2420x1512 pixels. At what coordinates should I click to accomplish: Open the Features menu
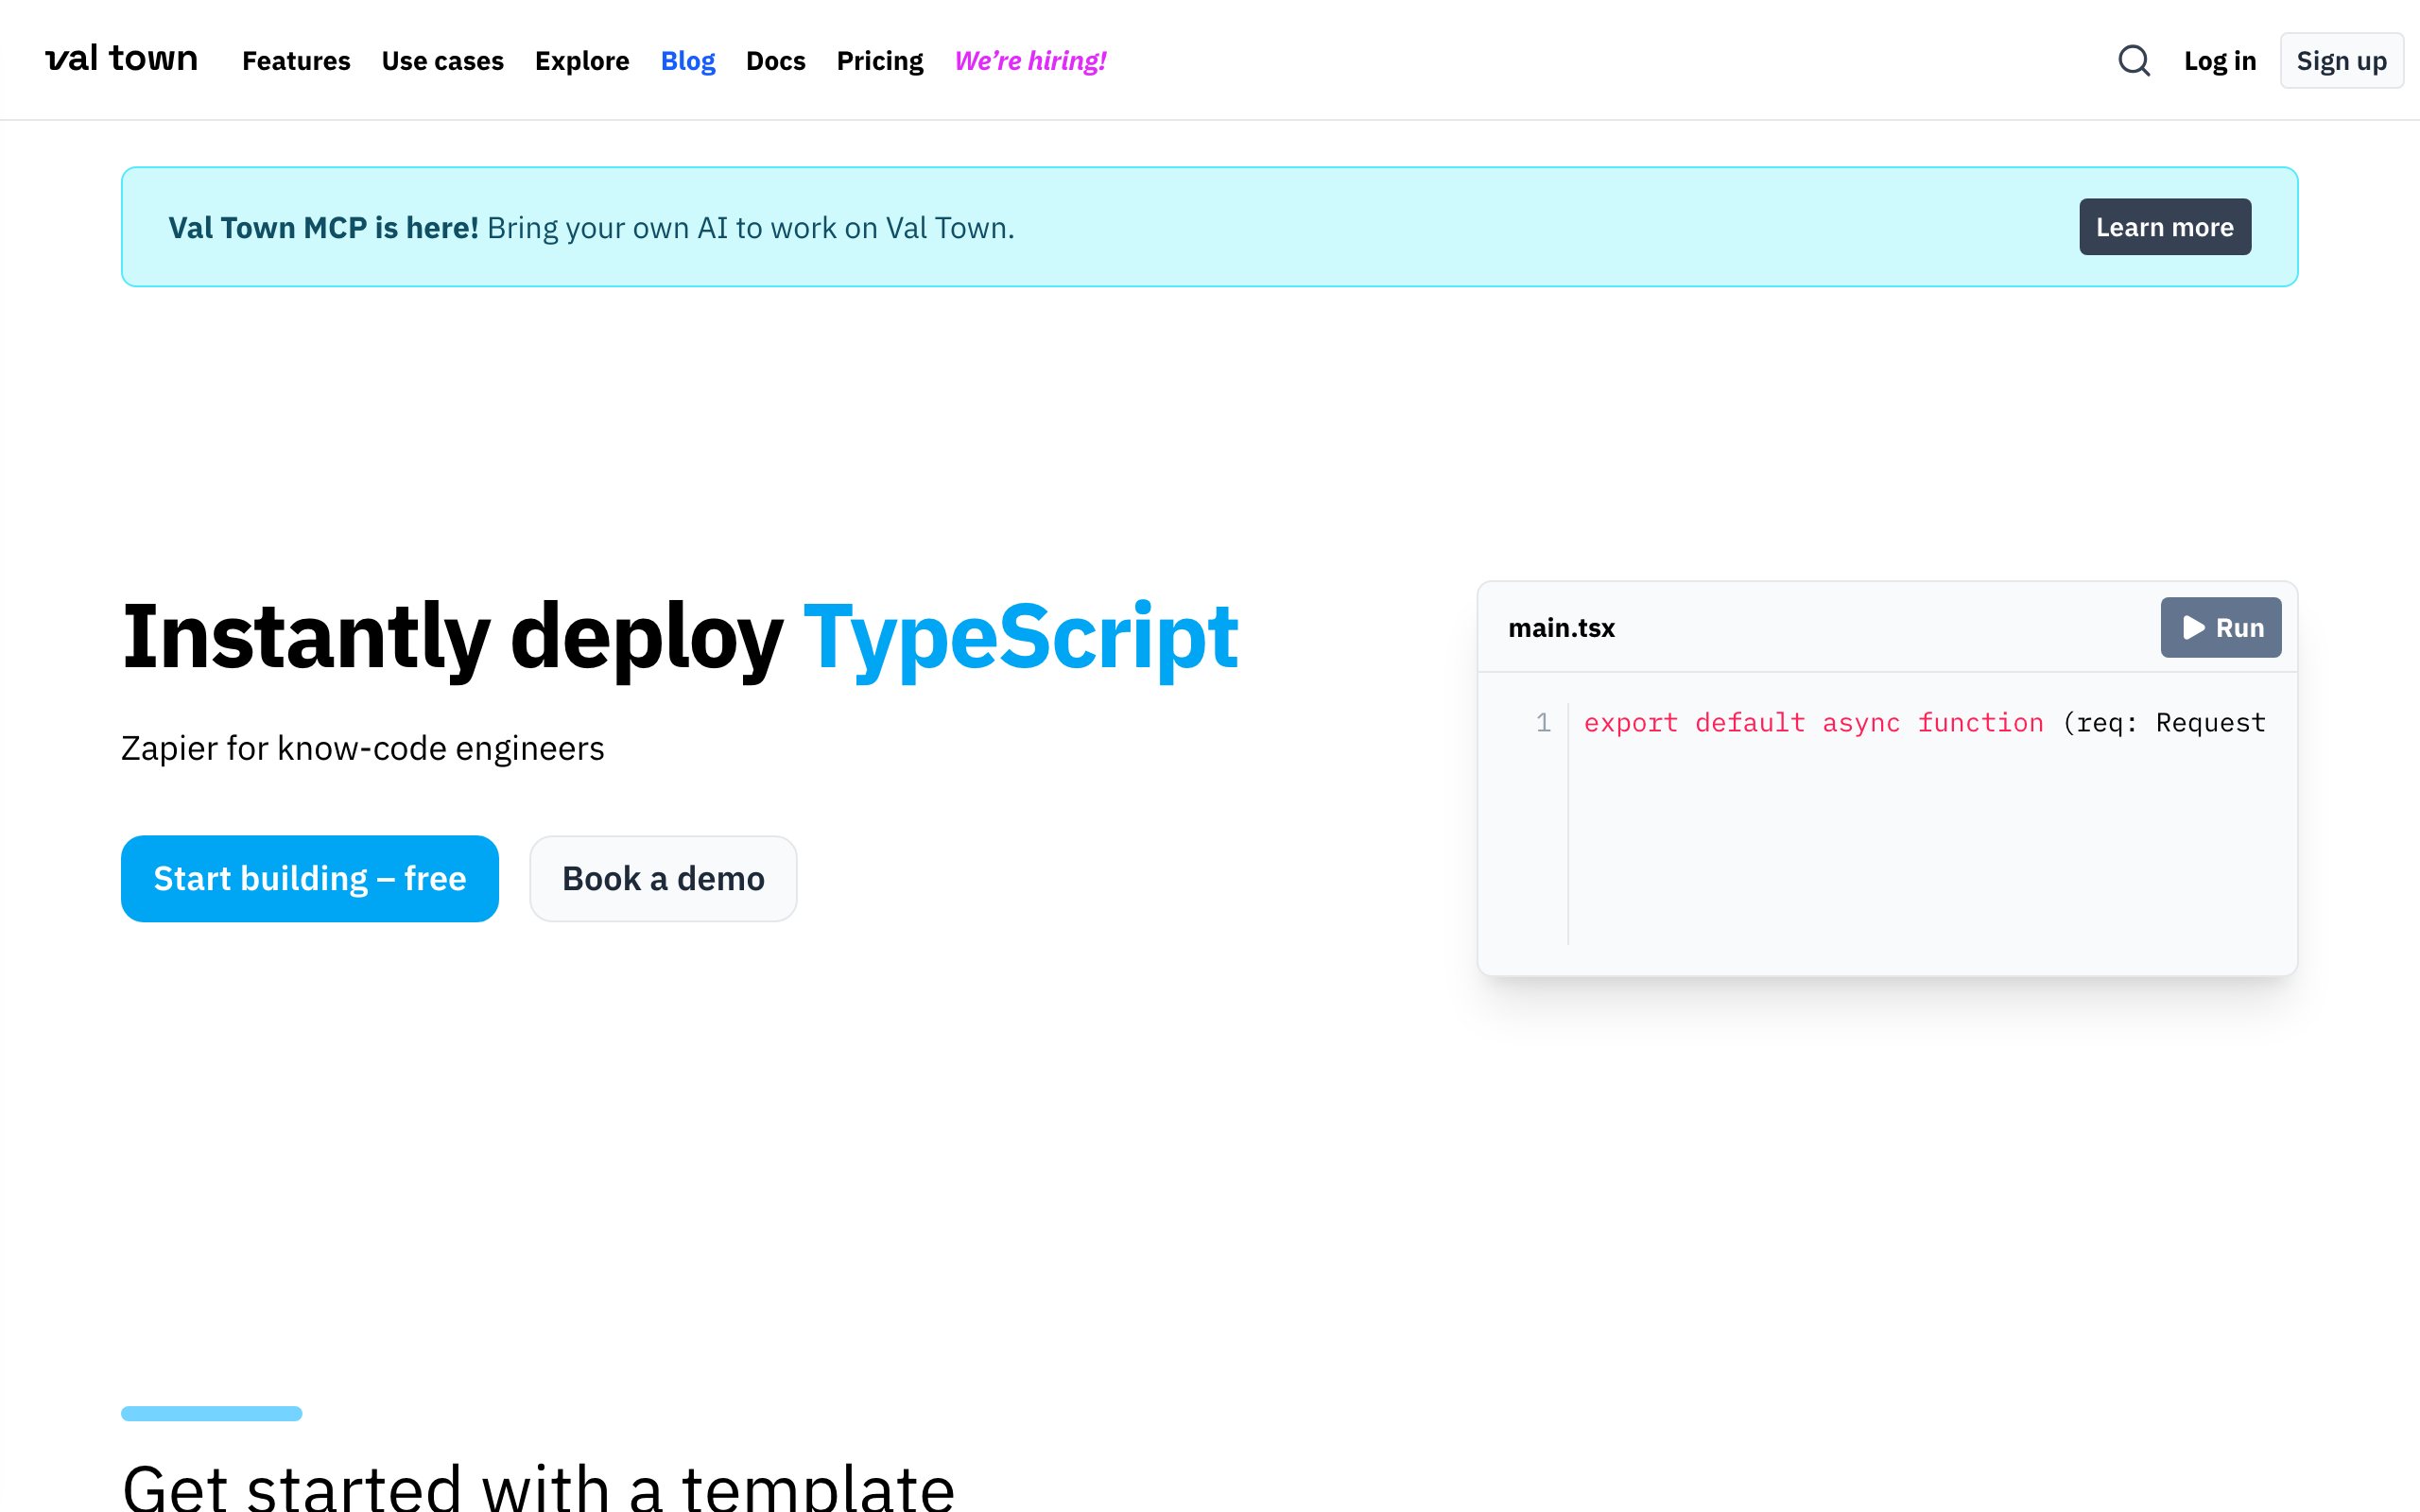click(x=296, y=61)
